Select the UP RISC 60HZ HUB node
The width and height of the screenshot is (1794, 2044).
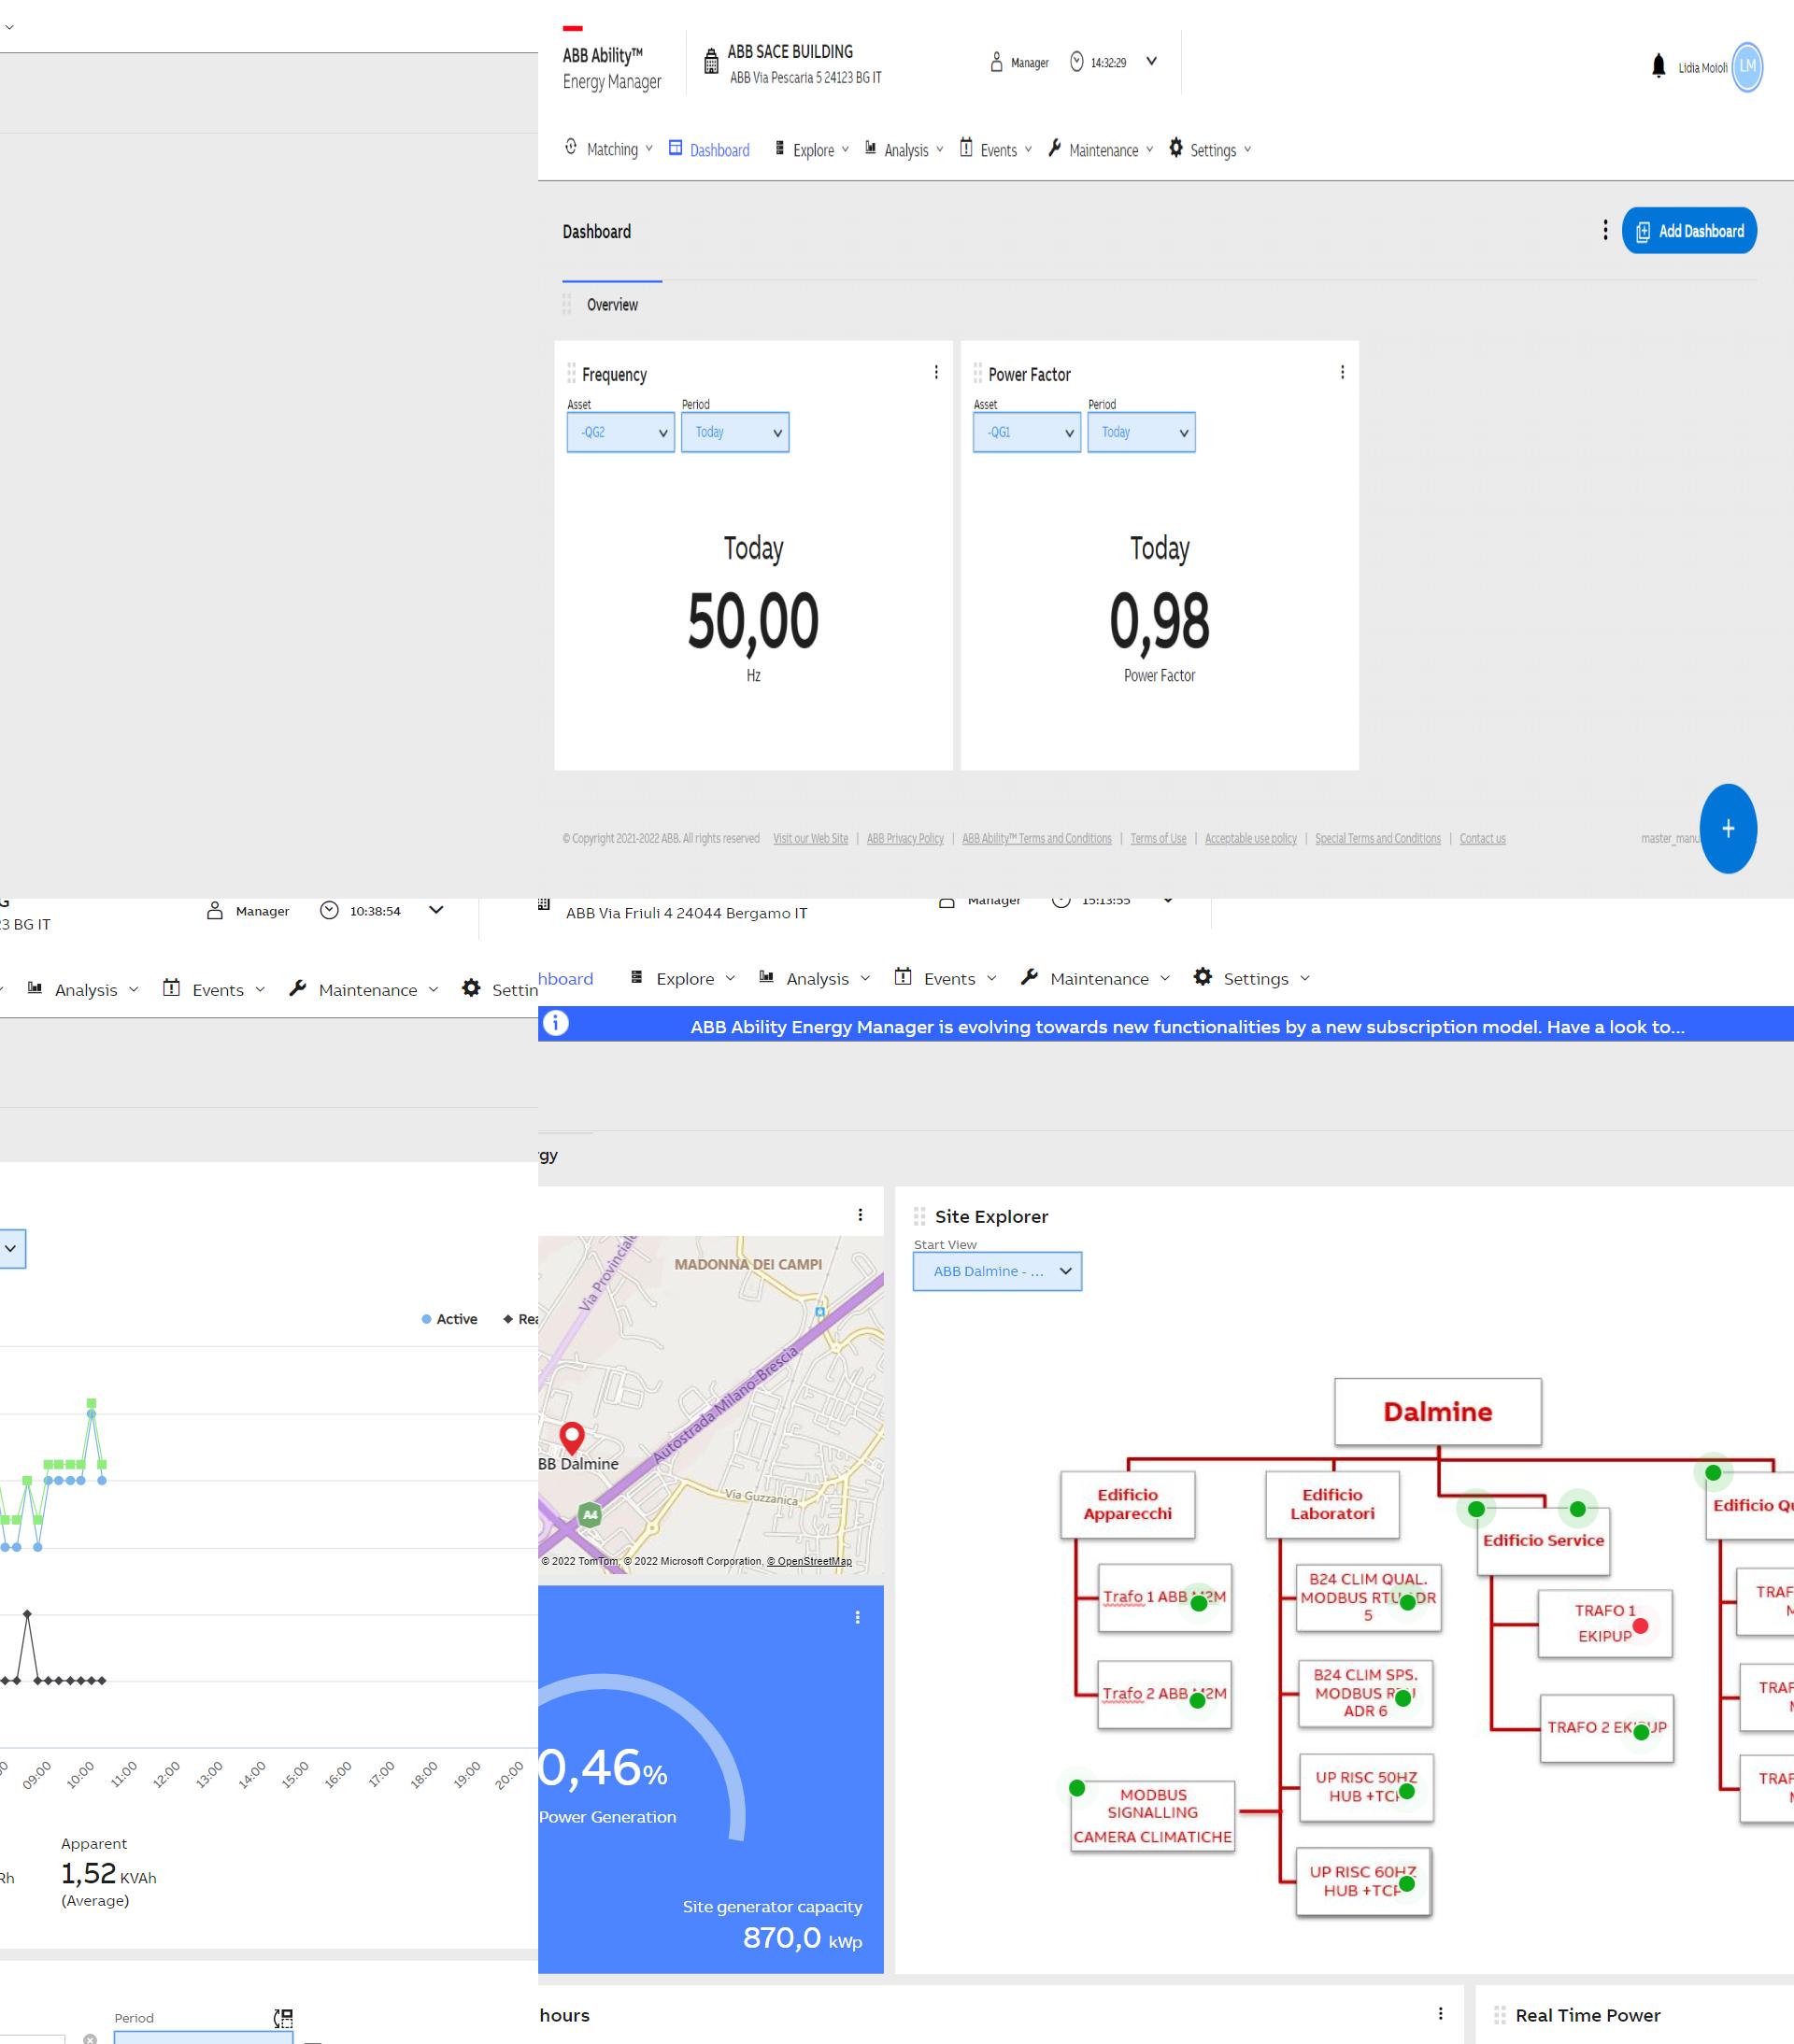point(1363,1881)
